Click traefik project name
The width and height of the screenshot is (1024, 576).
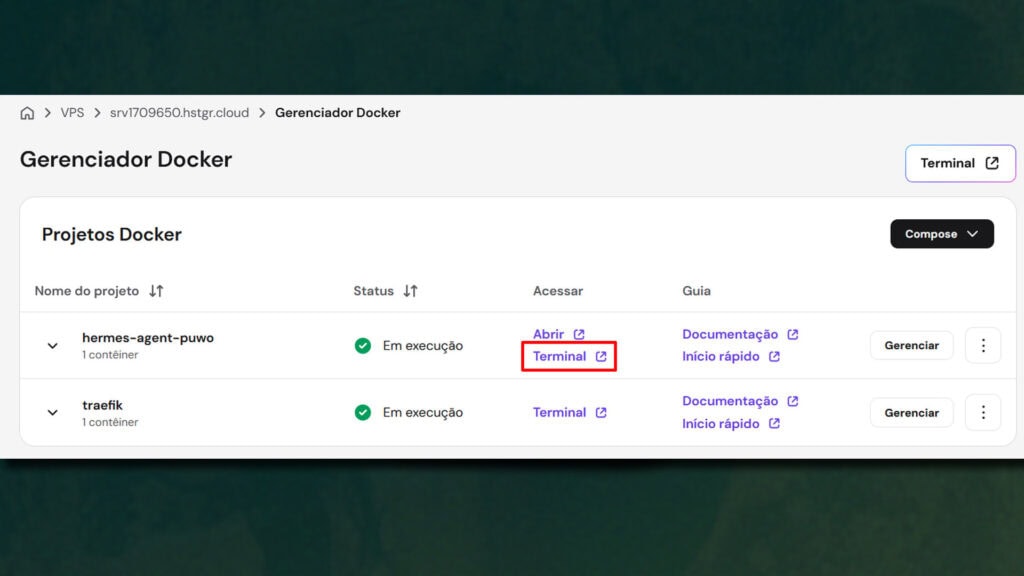(x=103, y=405)
